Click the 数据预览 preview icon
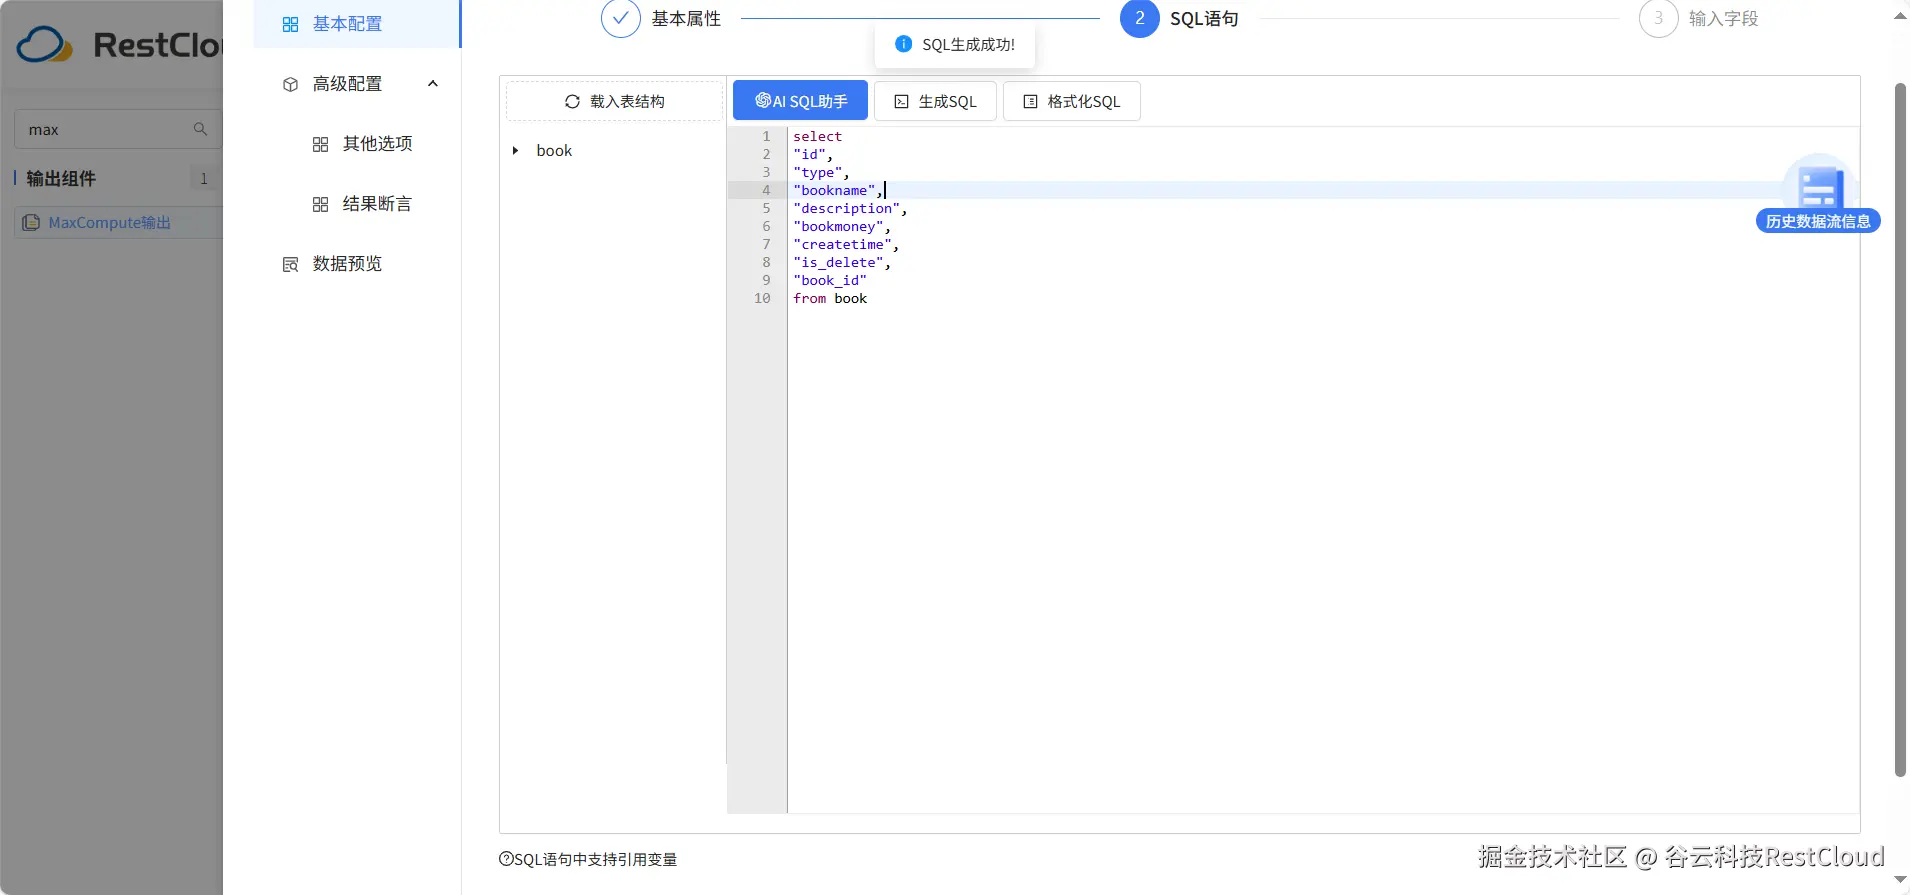Viewport: 1910px width, 895px height. 290,264
